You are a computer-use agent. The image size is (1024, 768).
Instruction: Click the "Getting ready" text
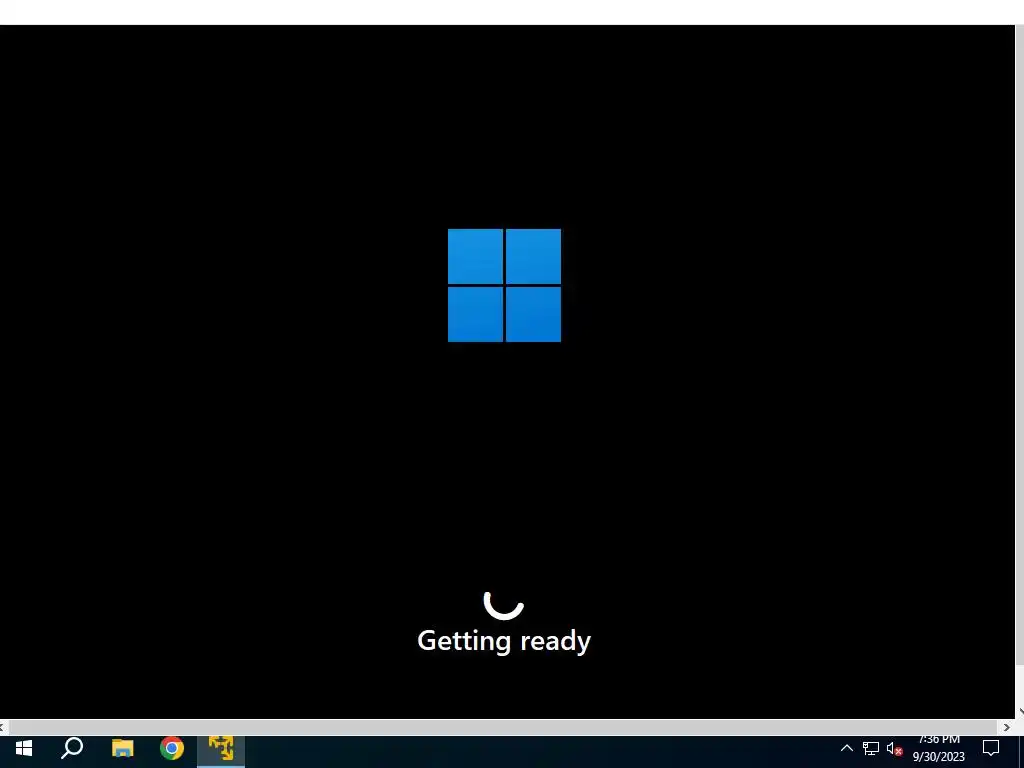click(x=504, y=641)
